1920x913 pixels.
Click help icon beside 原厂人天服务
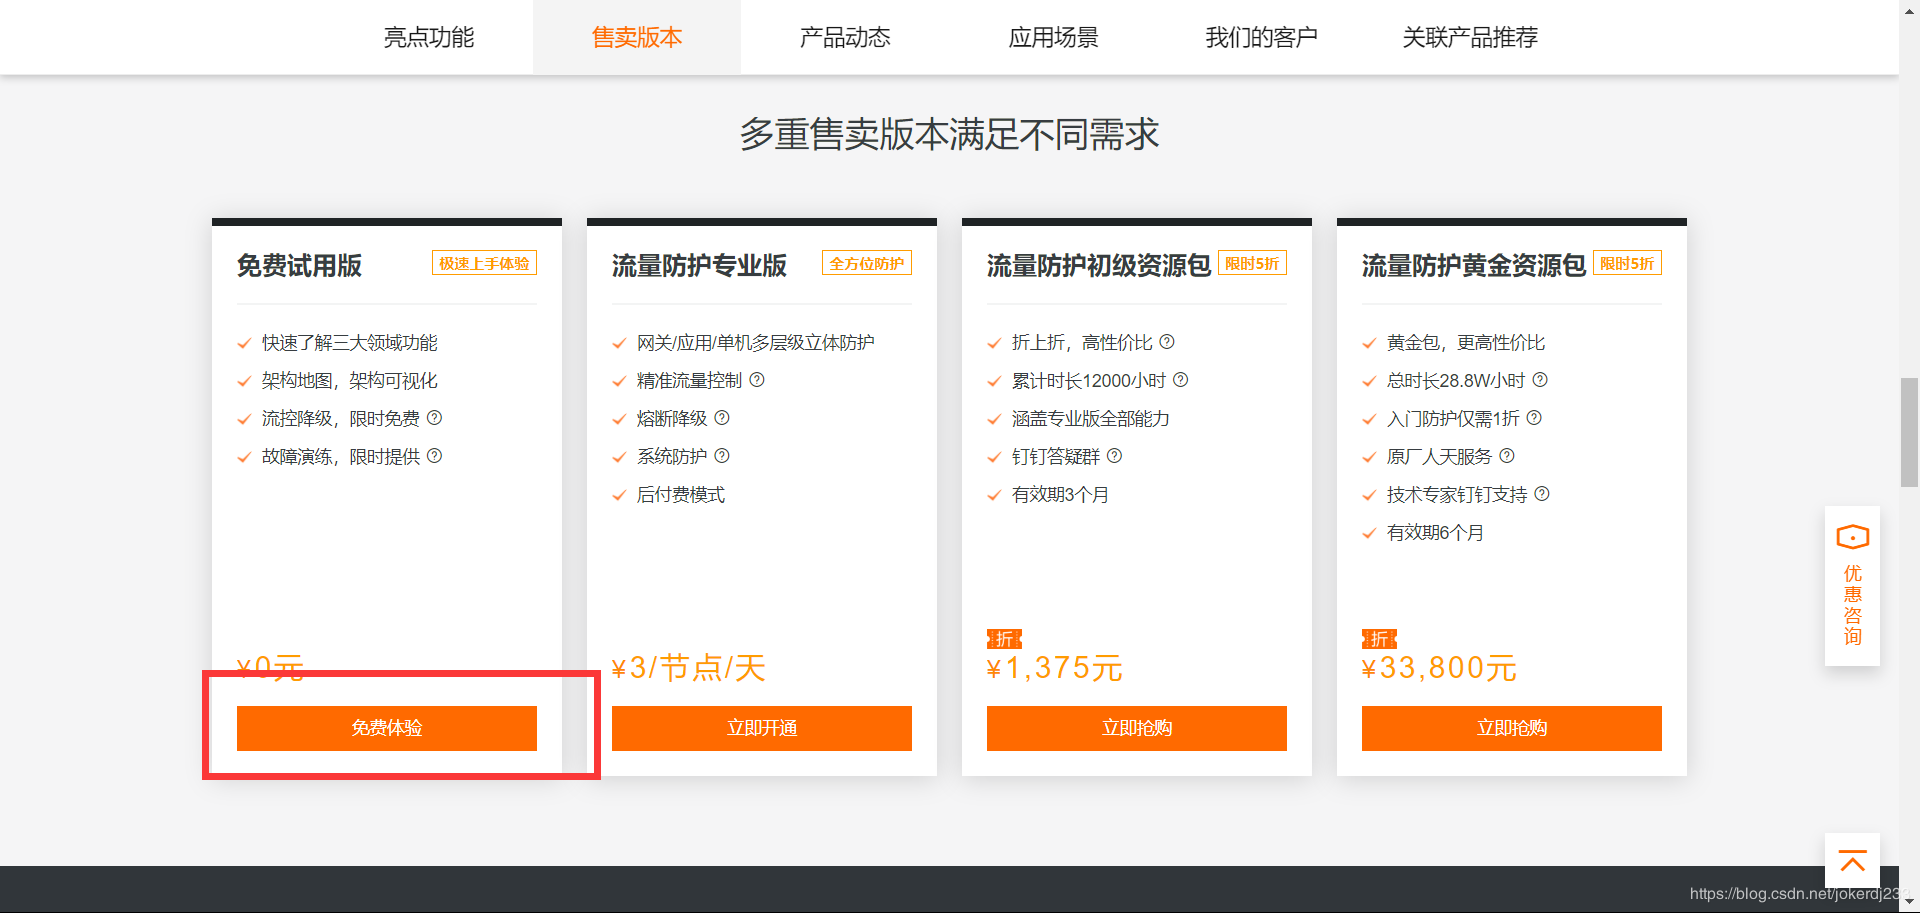(1507, 456)
